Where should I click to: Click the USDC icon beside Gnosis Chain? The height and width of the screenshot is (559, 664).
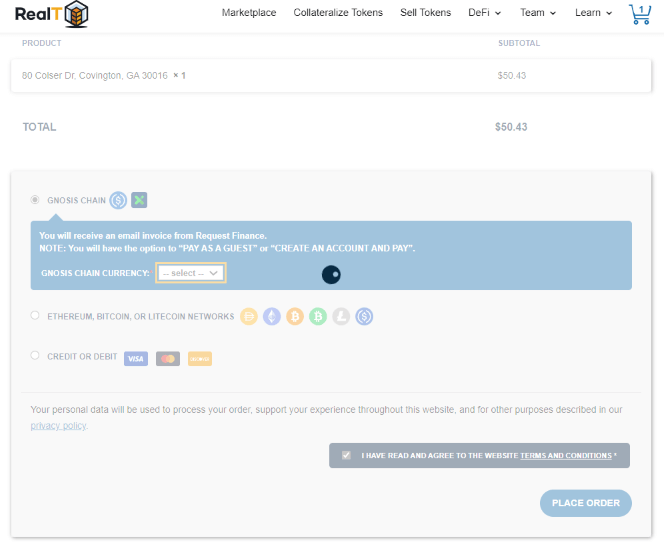click(x=118, y=200)
